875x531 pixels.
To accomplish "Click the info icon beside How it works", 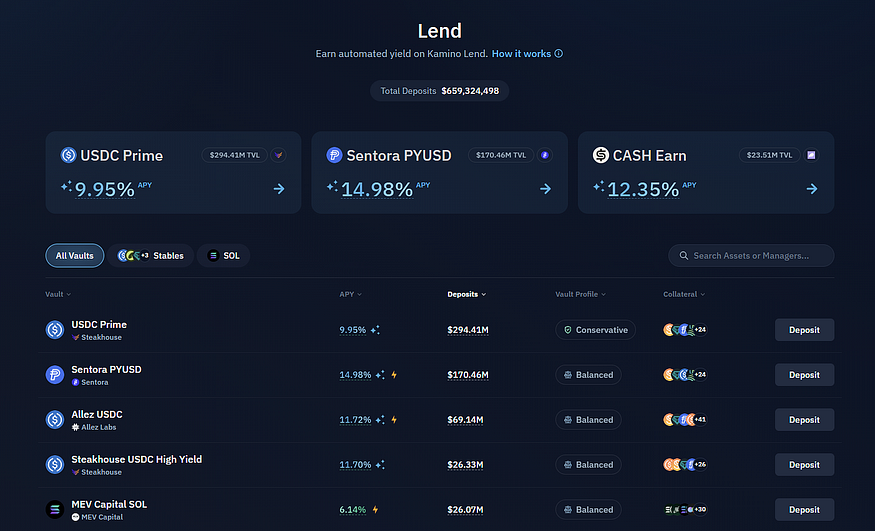I will (559, 54).
